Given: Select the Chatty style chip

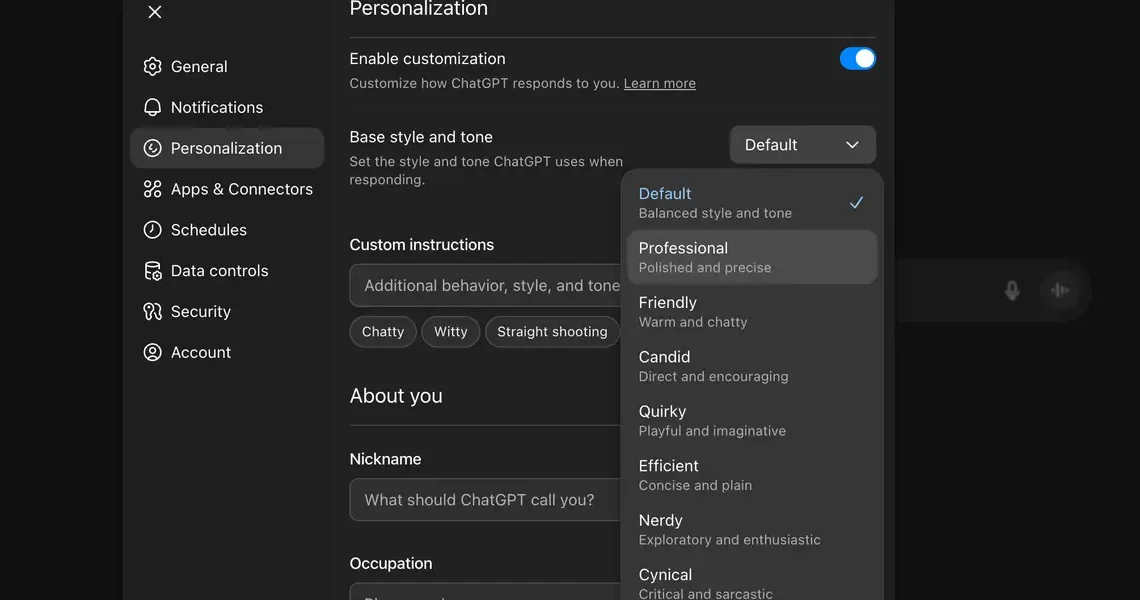Looking at the screenshot, I should click(382, 331).
